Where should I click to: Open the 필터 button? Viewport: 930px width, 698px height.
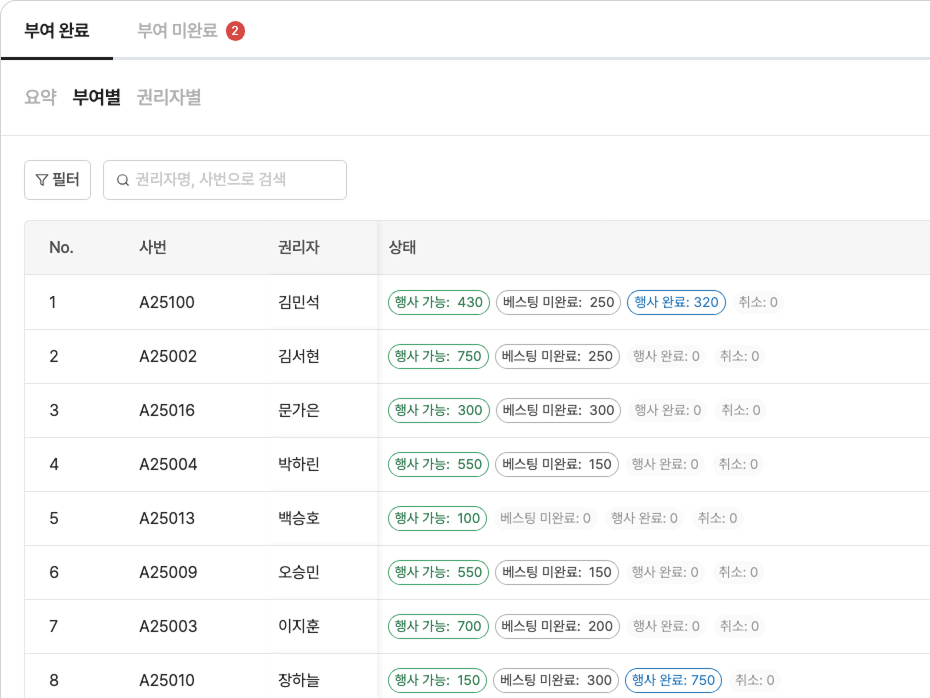(x=58, y=180)
